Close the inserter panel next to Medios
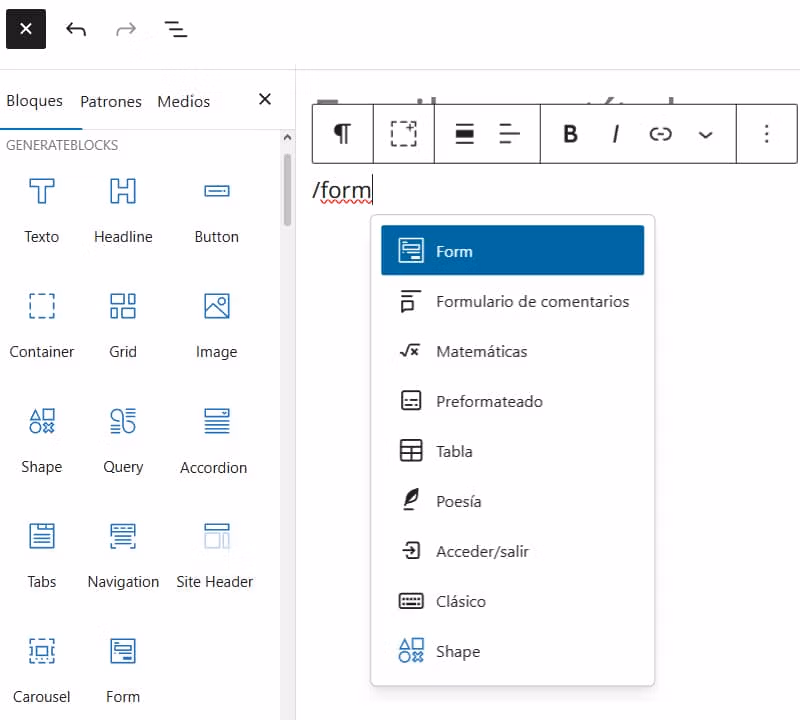Screen dimensions: 800x720 pos(265,99)
